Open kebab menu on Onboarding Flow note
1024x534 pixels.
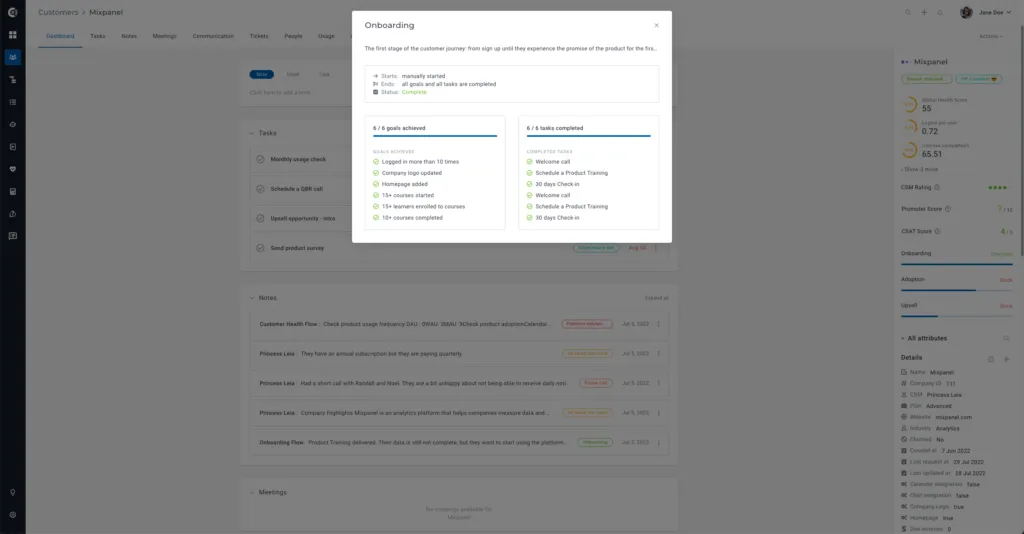point(658,443)
